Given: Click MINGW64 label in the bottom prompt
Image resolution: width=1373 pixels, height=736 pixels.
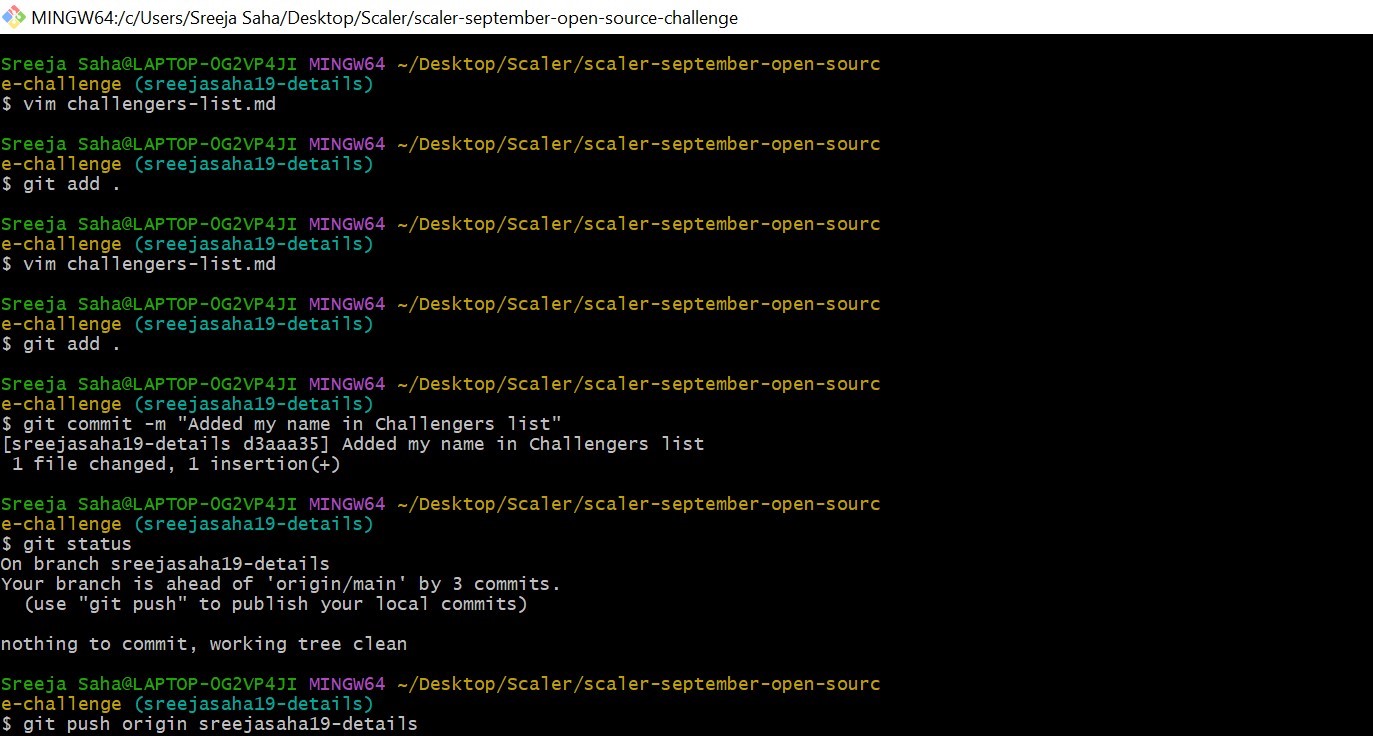Looking at the screenshot, I should (346, 684).
